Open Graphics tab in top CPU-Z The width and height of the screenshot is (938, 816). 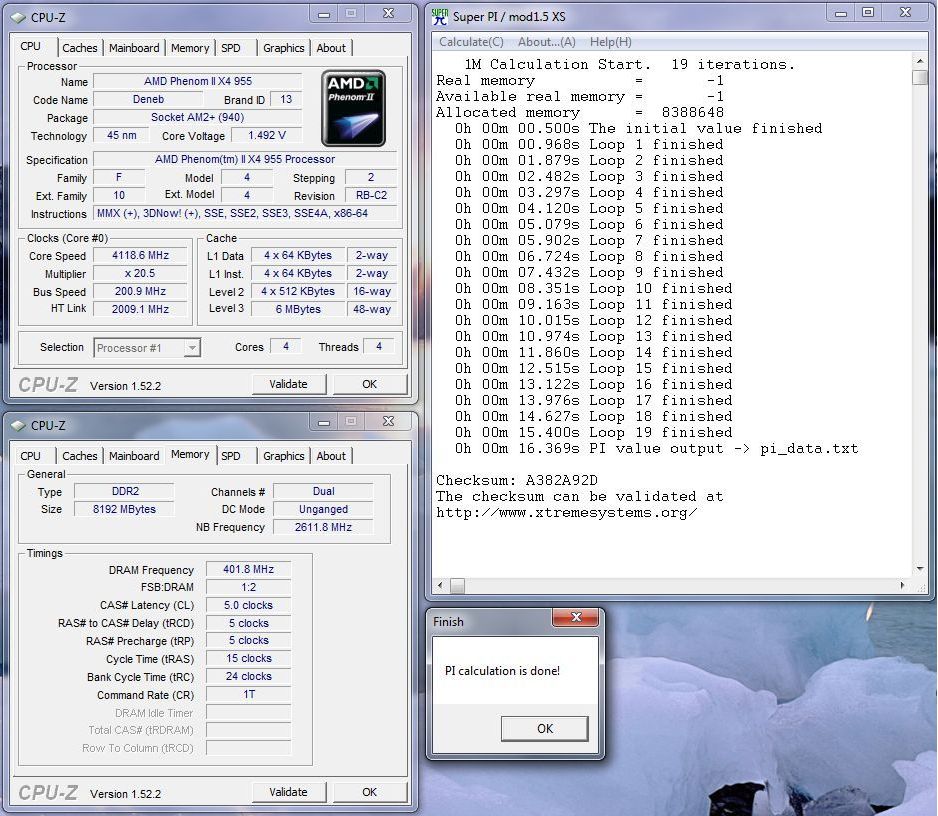click(284, 48)
